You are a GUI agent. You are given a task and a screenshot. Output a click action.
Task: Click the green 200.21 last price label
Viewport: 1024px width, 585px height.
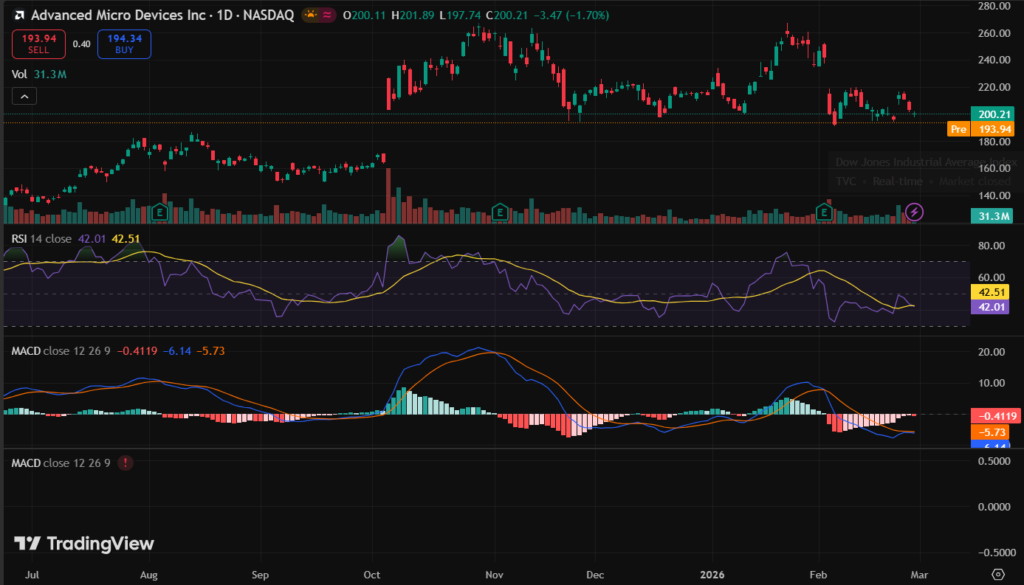point(992,115)
